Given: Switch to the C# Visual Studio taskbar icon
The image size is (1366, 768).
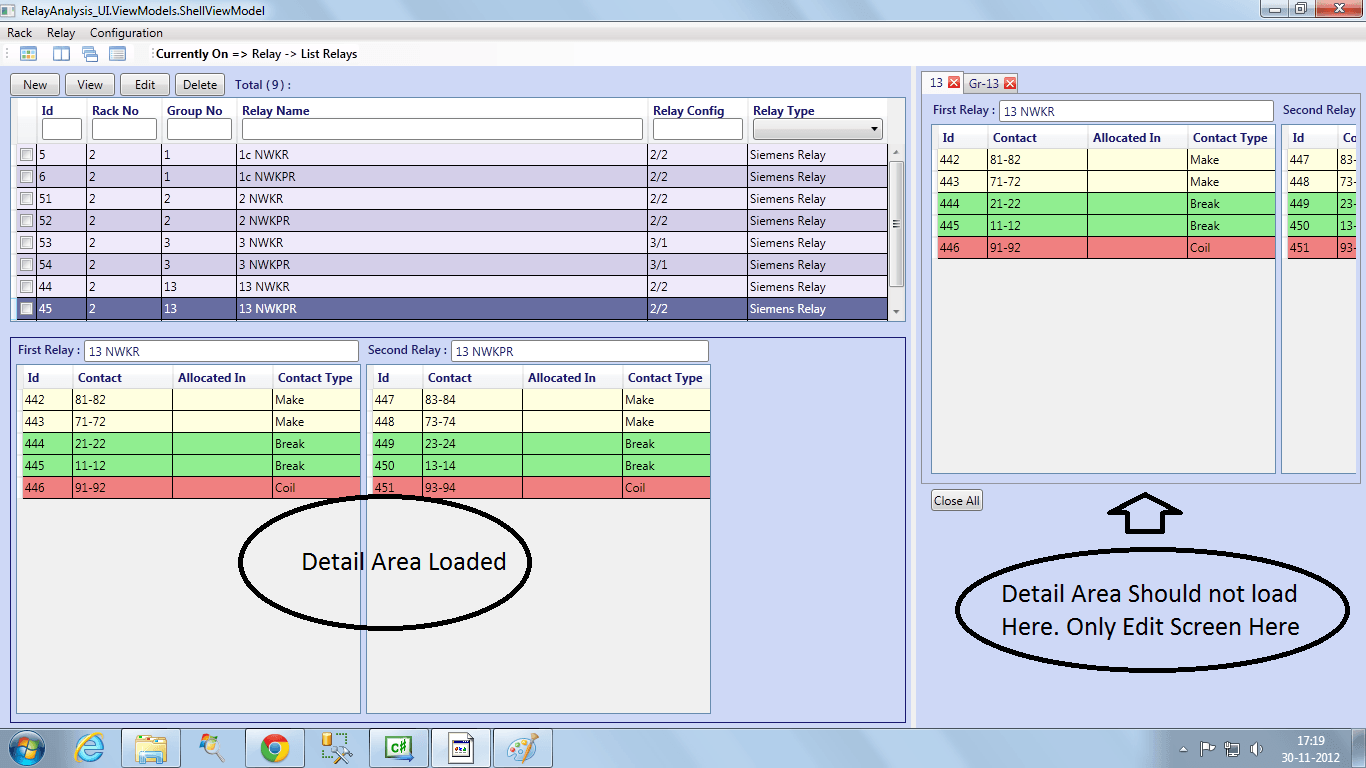Looking at the screenshot, I should 399,748.
